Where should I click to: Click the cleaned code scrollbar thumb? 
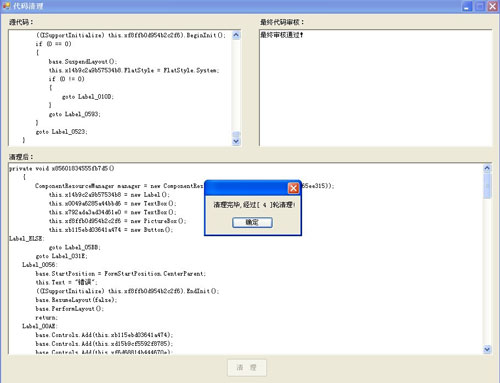pos(487,185)
